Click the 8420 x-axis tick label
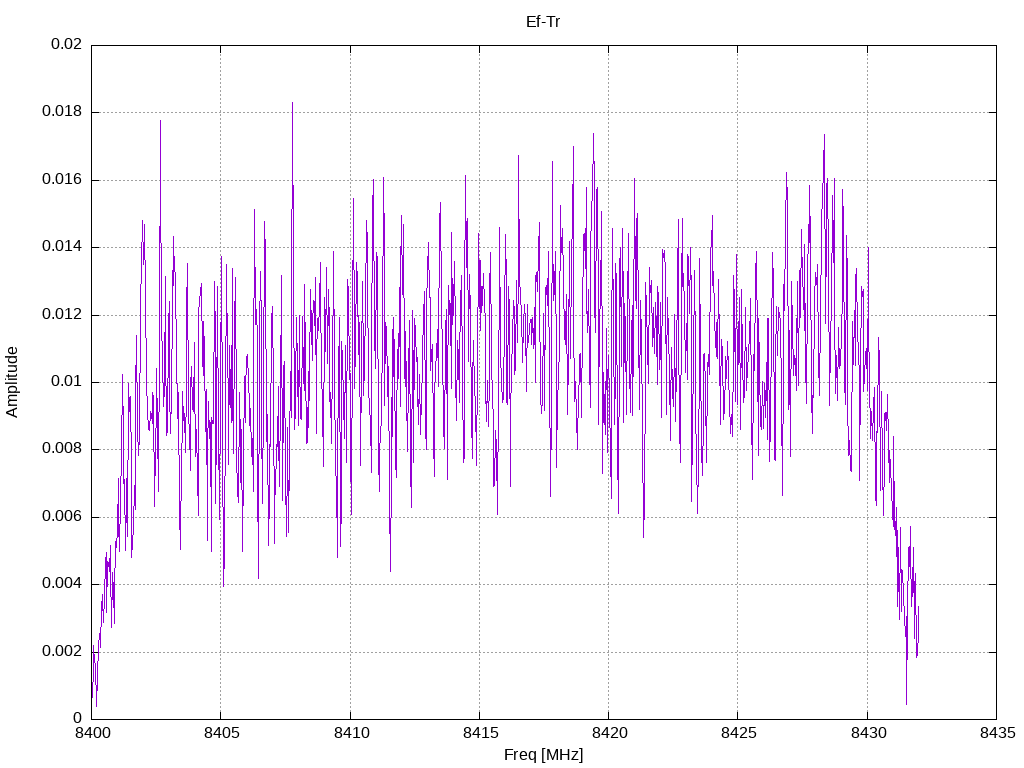Image resolution: width=1024 pixels, height=768 pixels. click(609, 733)
